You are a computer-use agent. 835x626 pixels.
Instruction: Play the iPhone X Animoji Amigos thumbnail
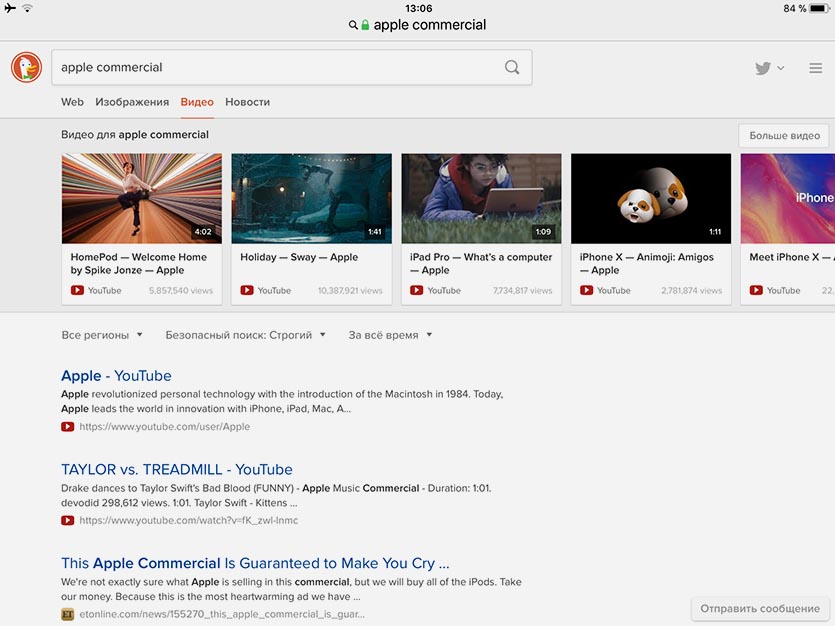point(651,199)
